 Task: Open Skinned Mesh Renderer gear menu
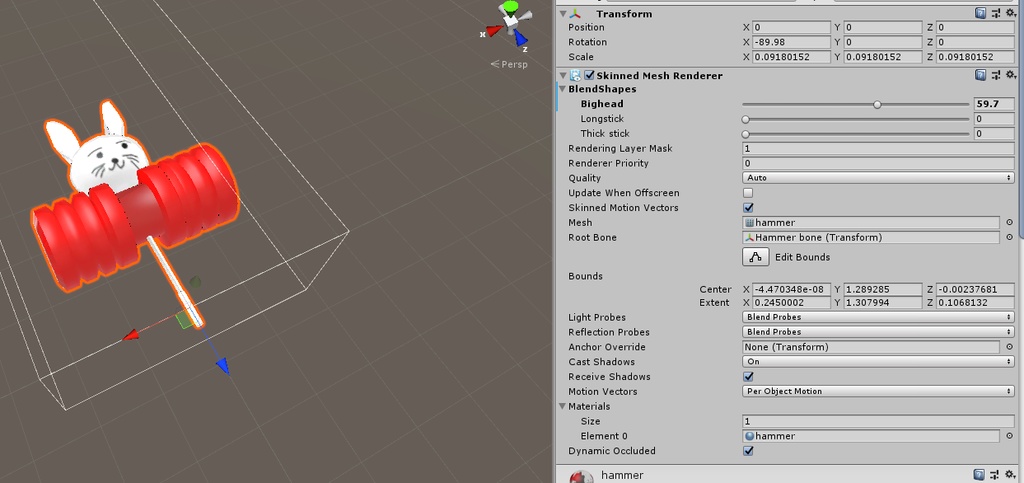[1010, 75]
